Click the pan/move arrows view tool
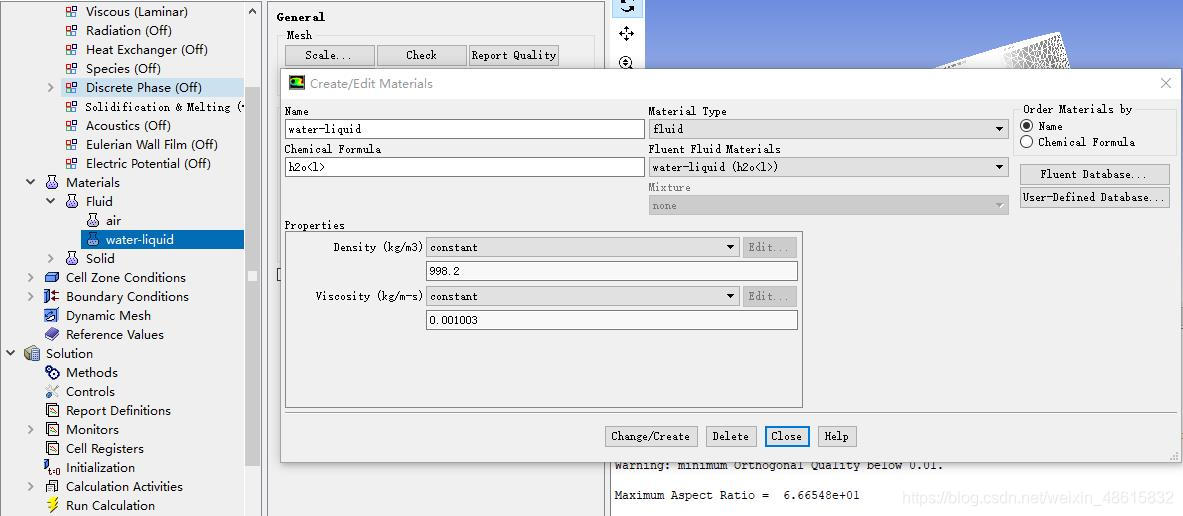 click(x=626, y=34)
